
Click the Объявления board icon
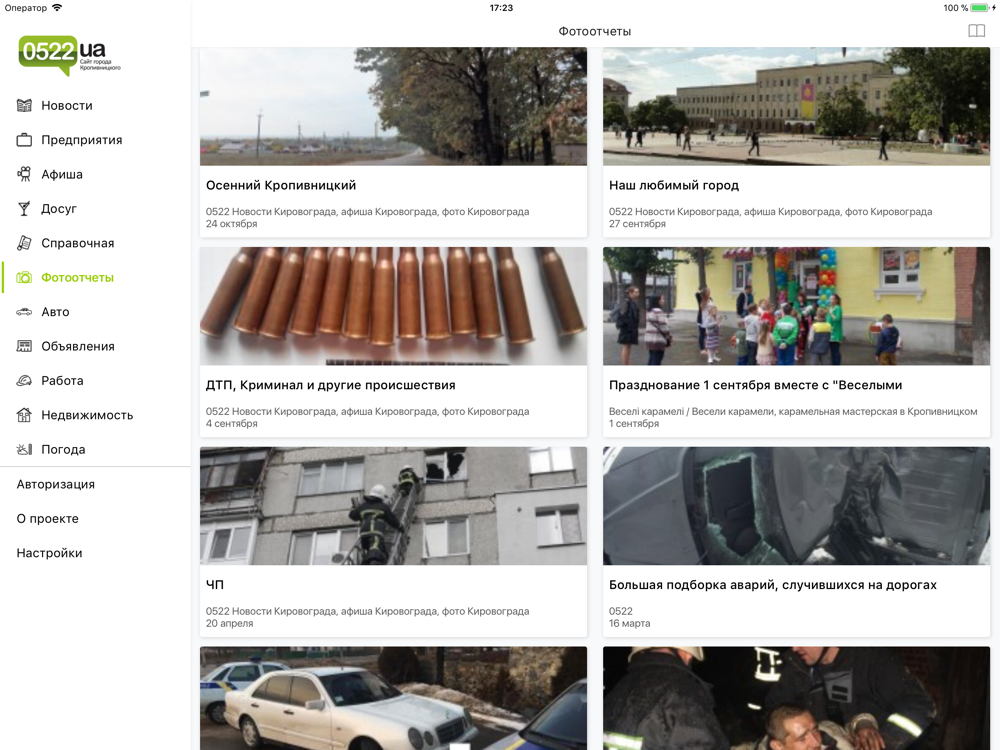[24, 347]
